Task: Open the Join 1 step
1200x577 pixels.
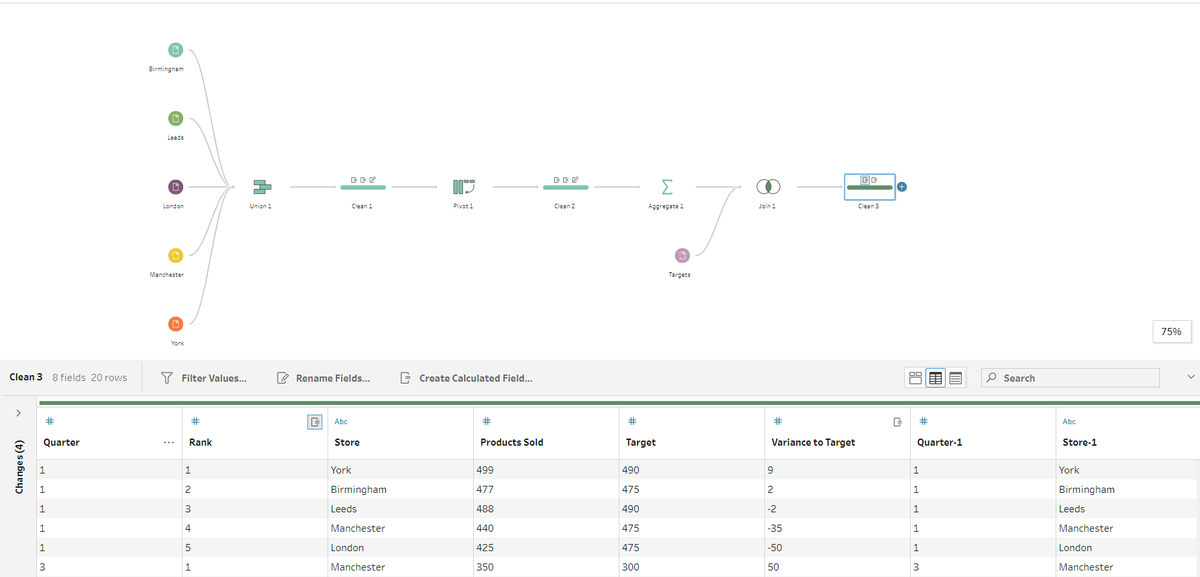Action: (767, 187)
